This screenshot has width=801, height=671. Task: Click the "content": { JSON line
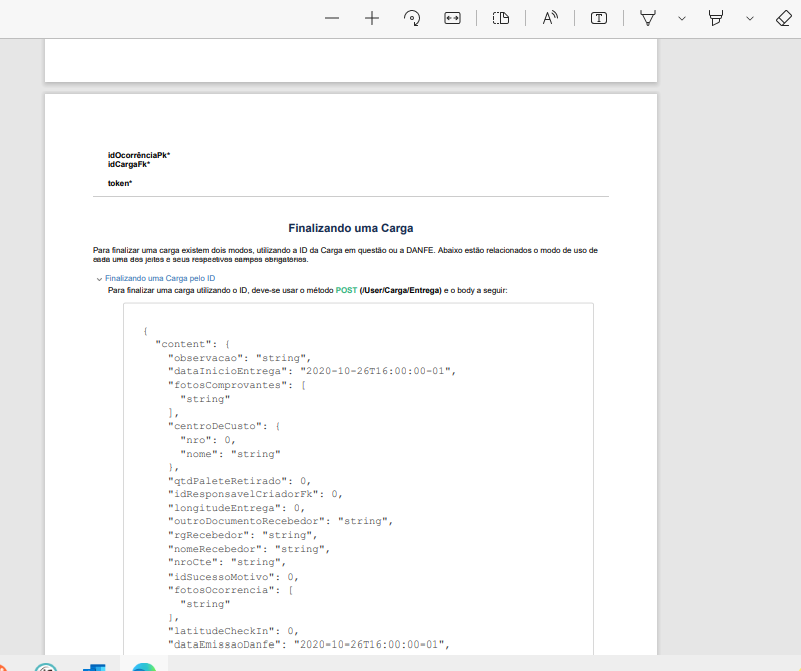(x=193, y=344)
